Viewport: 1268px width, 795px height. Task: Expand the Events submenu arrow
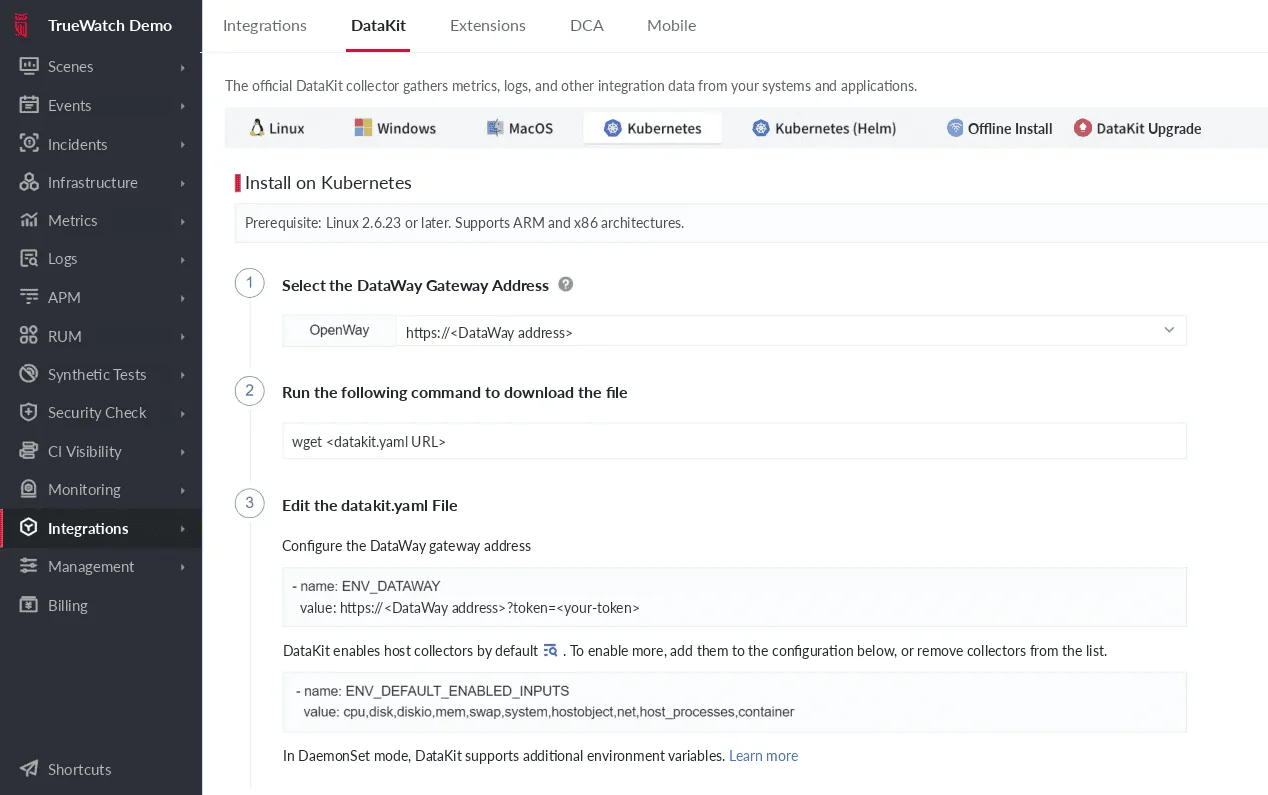[183, 105]
